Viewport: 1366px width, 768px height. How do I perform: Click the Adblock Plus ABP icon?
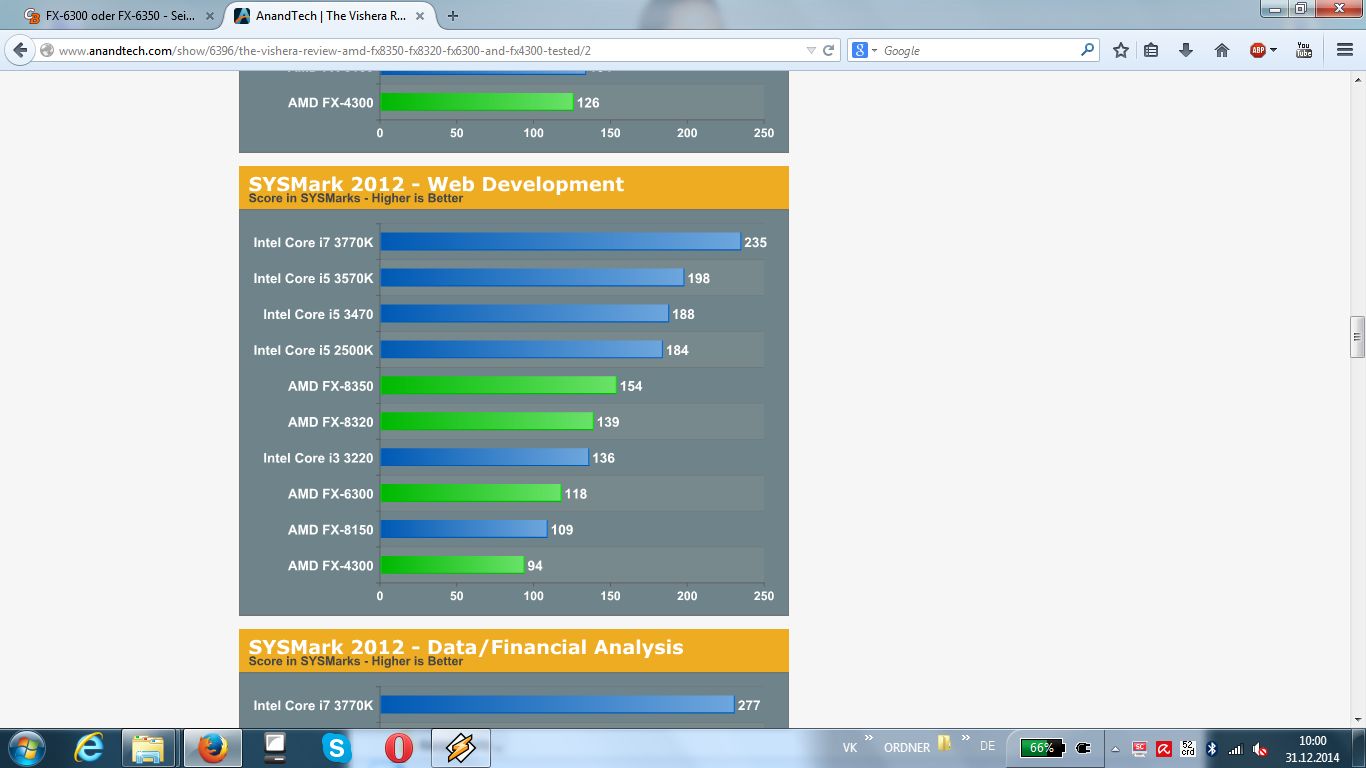tap(1258, 50)
